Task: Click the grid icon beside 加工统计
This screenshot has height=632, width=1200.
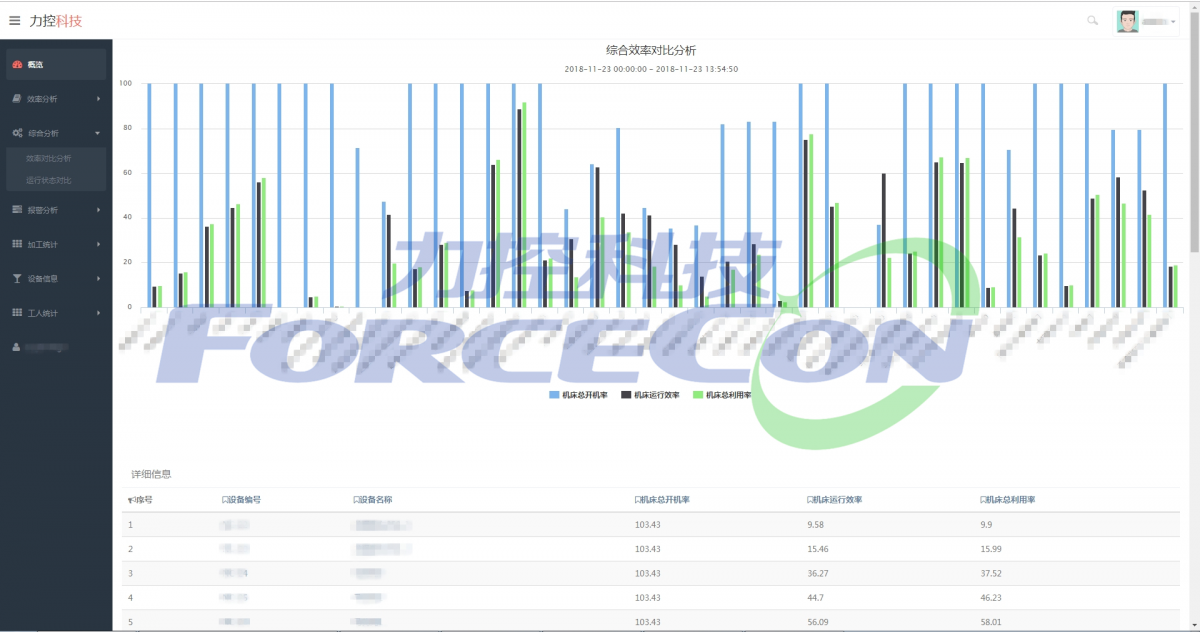Action: [17, 244]
